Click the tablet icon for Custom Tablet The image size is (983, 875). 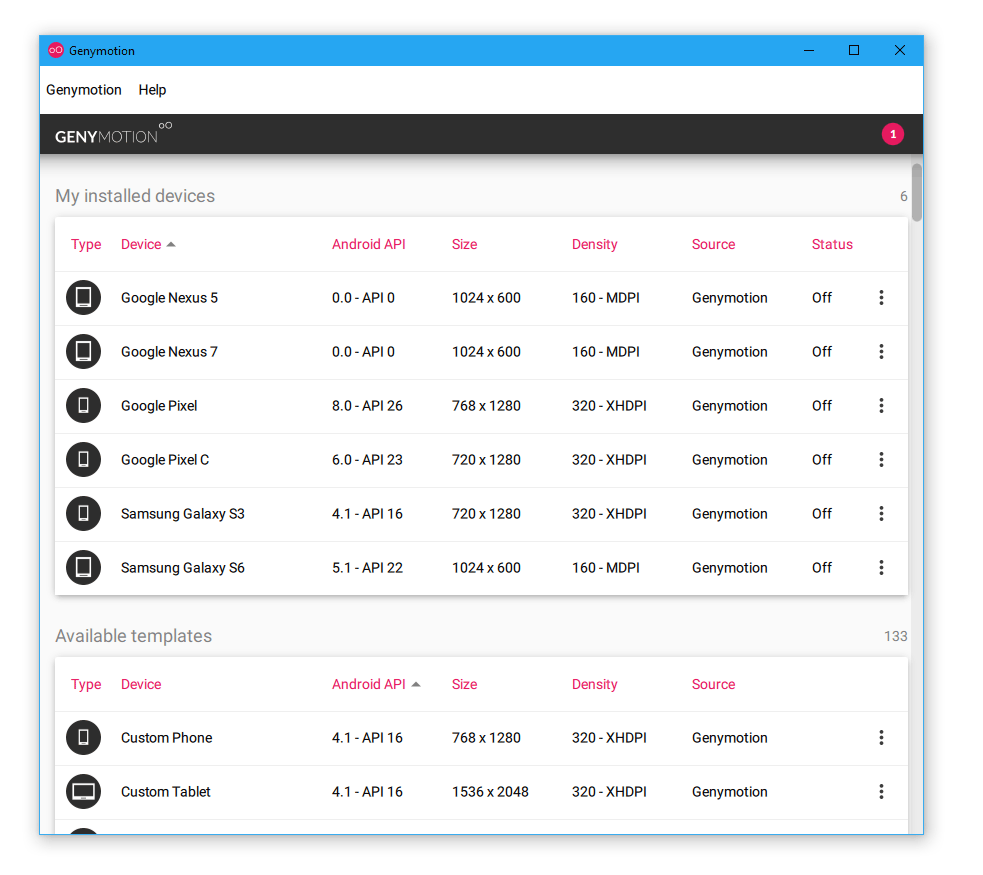pyautogui.click(x=83, y=791)
